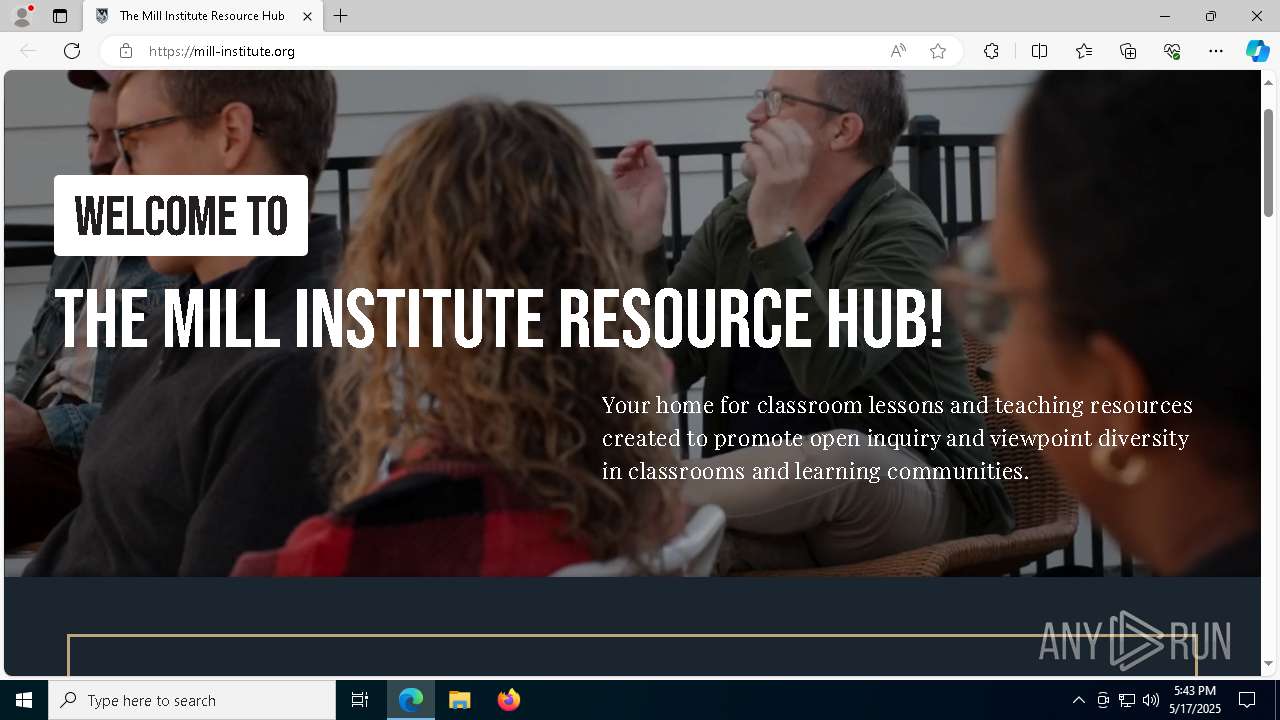Click The Mill Institute Resource Hub heading
Image resolution: width=1280 pixels, height=720 pixels.
[x=499, y=320]
